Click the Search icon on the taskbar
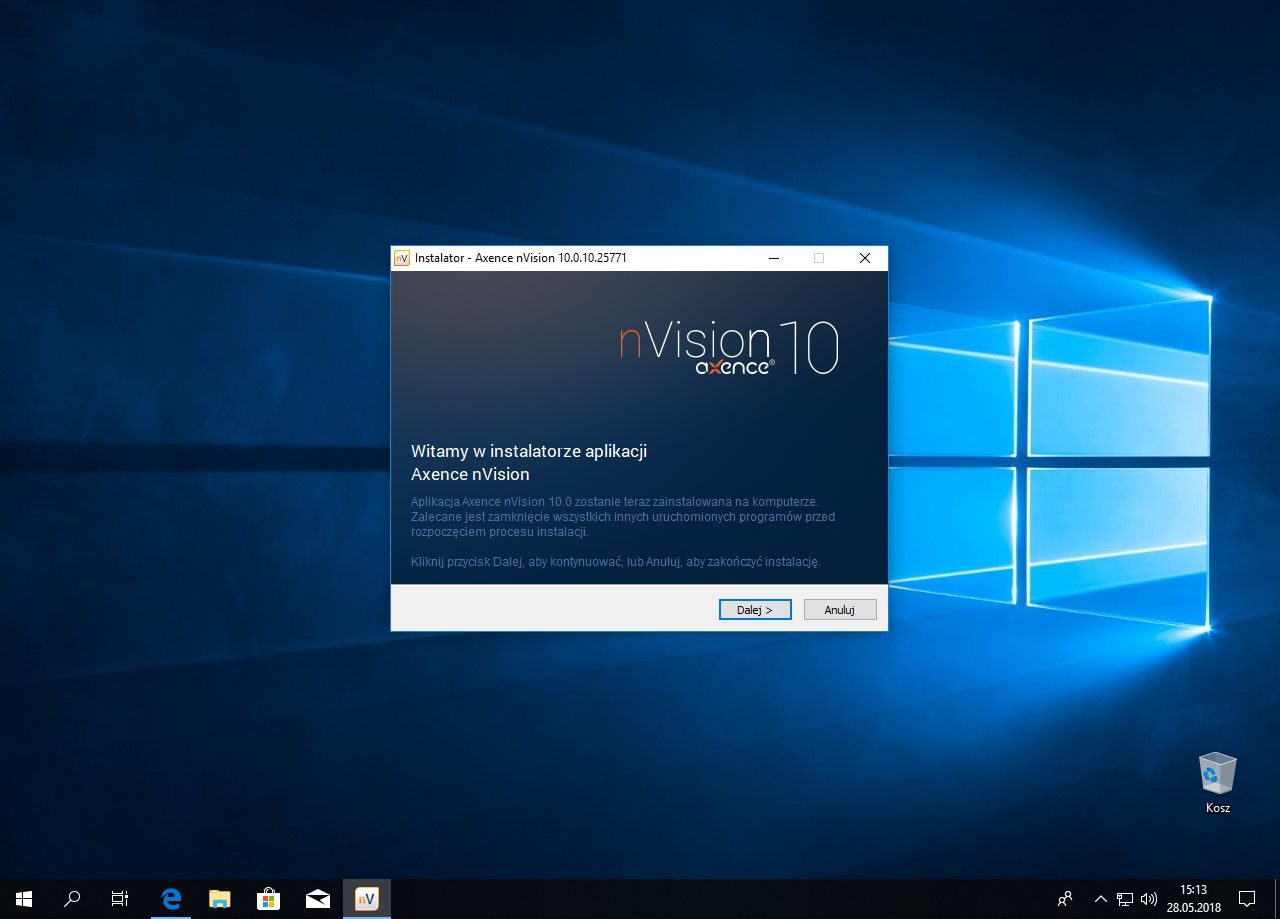 [71, 898]
